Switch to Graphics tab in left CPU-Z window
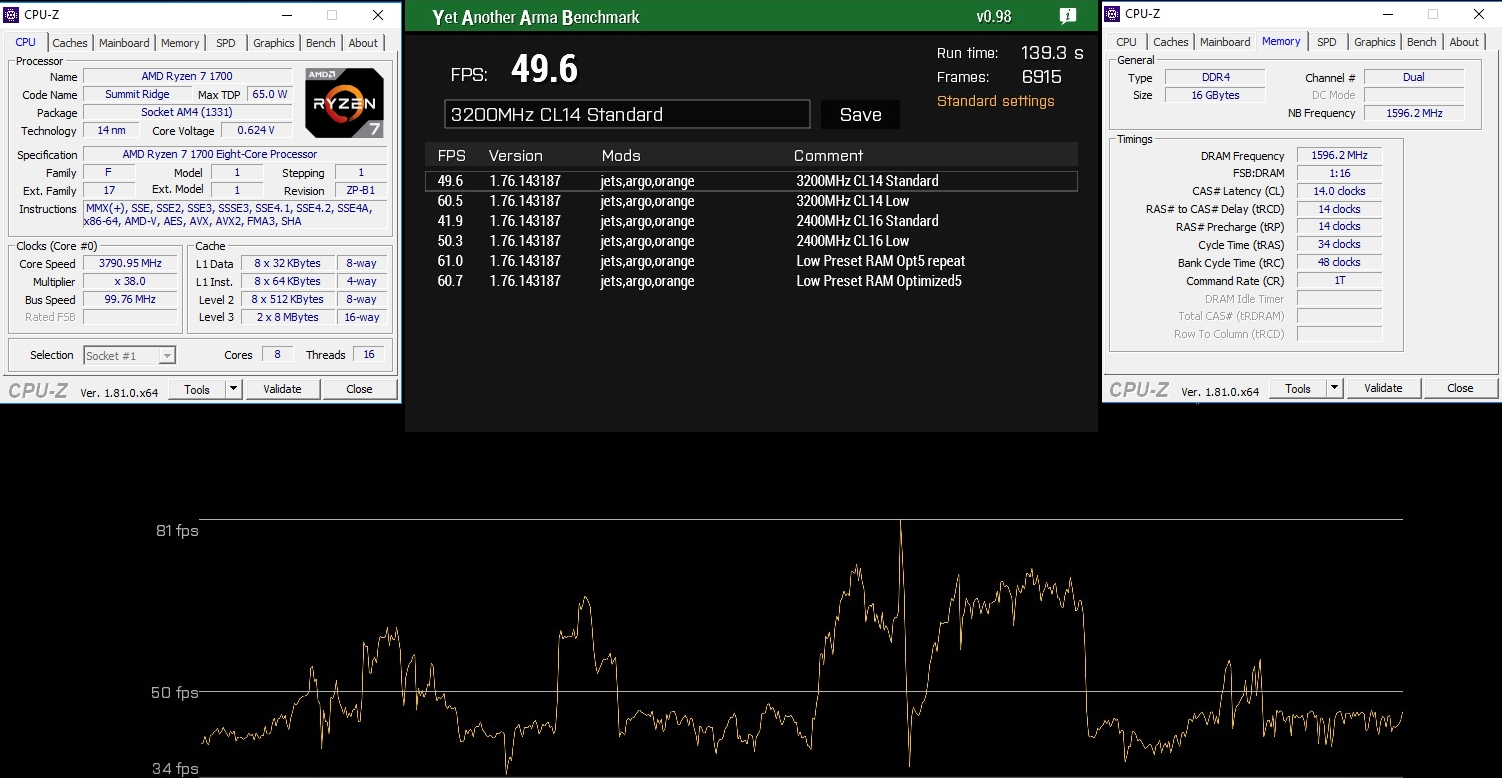Viewport: 1502px width, 778px height. [x=273, y=43]
